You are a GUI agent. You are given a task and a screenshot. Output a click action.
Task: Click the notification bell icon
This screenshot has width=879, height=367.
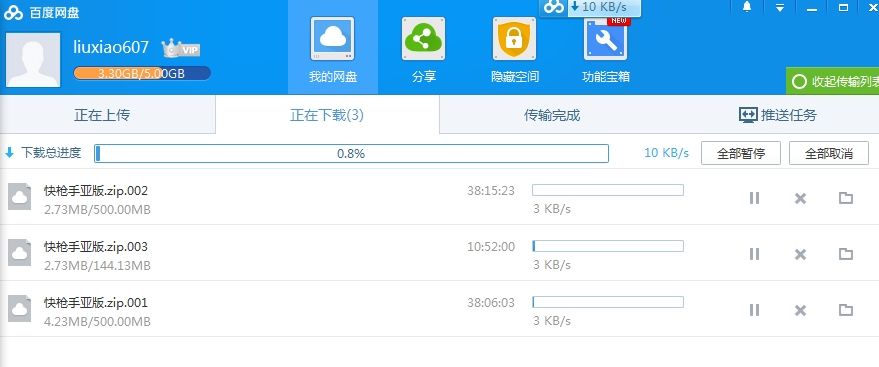[747, 7]
